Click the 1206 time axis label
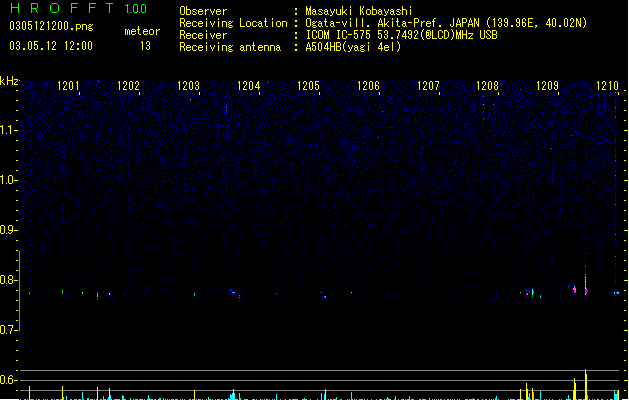The image size is (629, 400). click(x=368, y=86)
